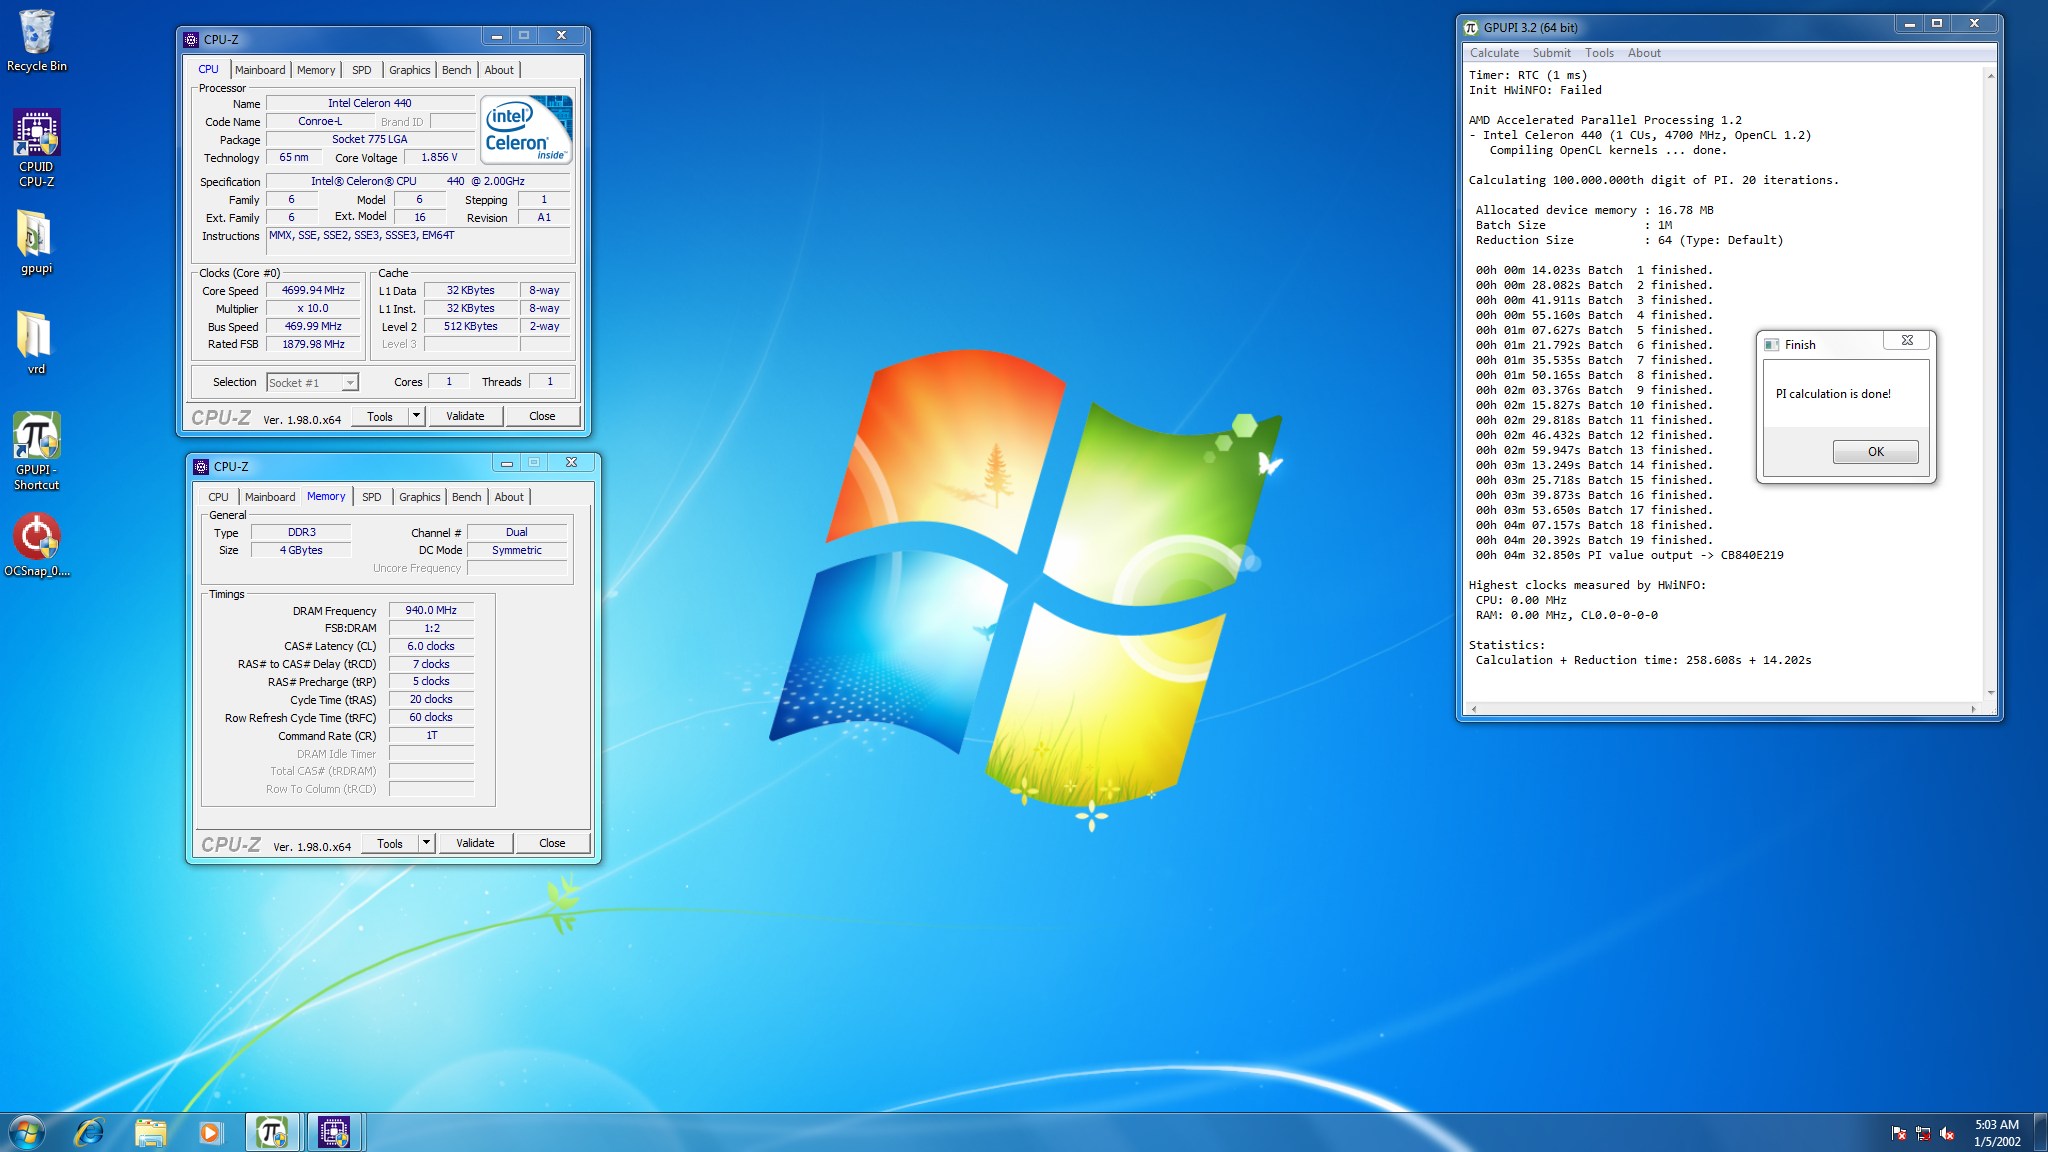Open Bench tab in top CPU-Z window

(x=456, y=70)
